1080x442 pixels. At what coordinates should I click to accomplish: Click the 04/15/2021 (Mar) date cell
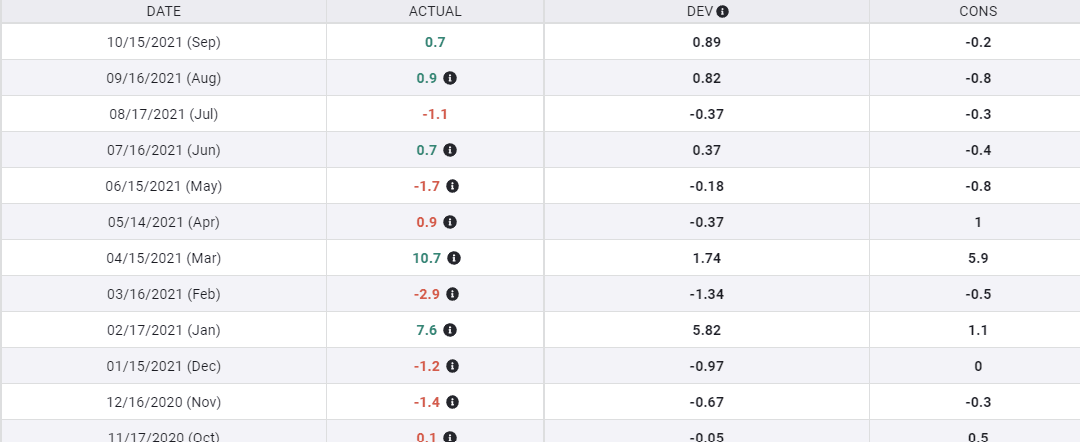164,258
